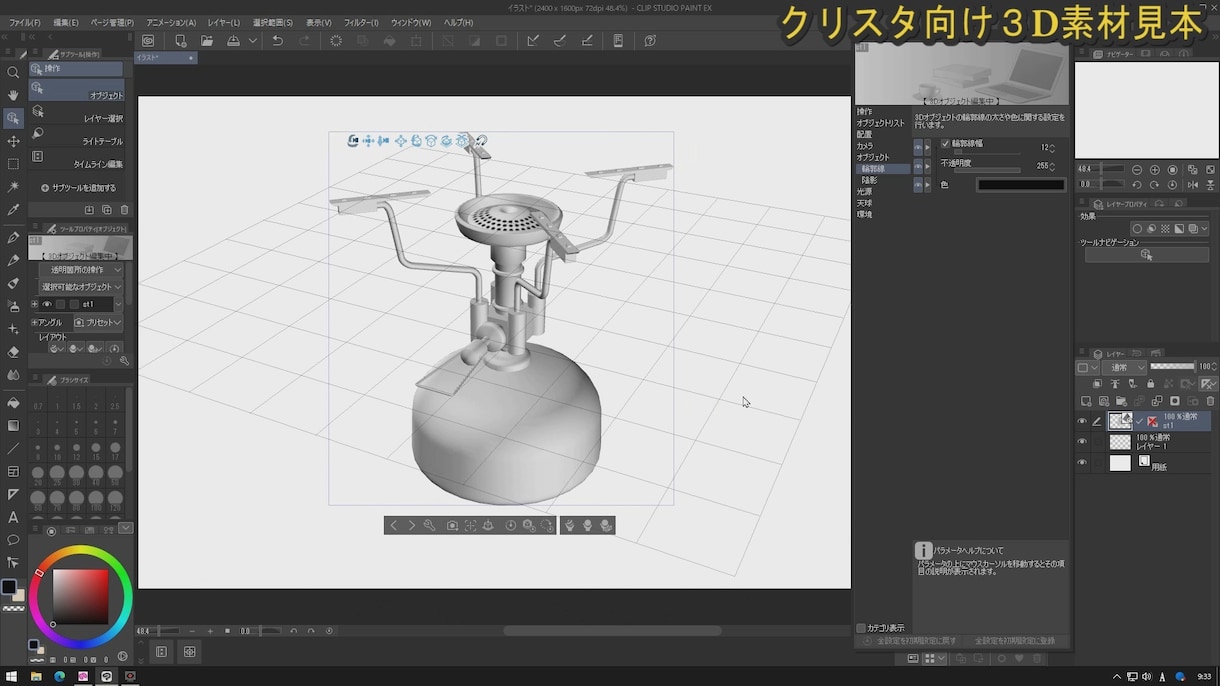Select the Move layer tool
The image size is (1220, 686).
click(x=13, y=141)
